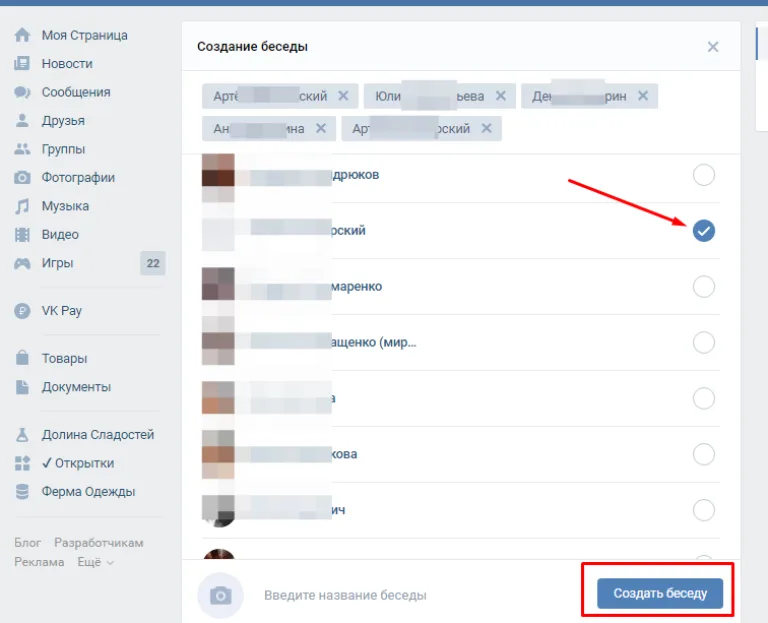Click the home icon for Моя Страница
768x623 pixels.
(x=22, y=35)
